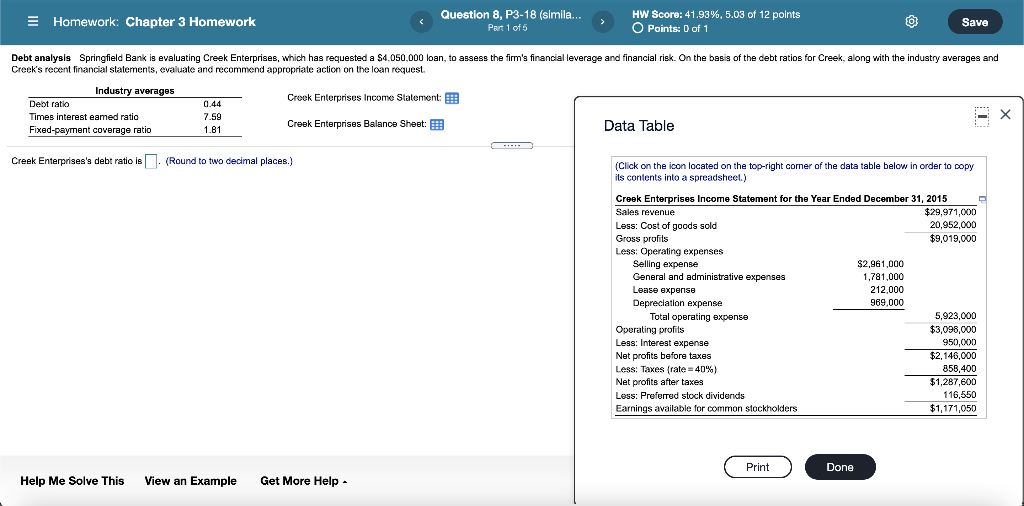Click the Sales revenue value $29,971,000
This screenshot has height=506, width=1024.
(x=951, y=212)
